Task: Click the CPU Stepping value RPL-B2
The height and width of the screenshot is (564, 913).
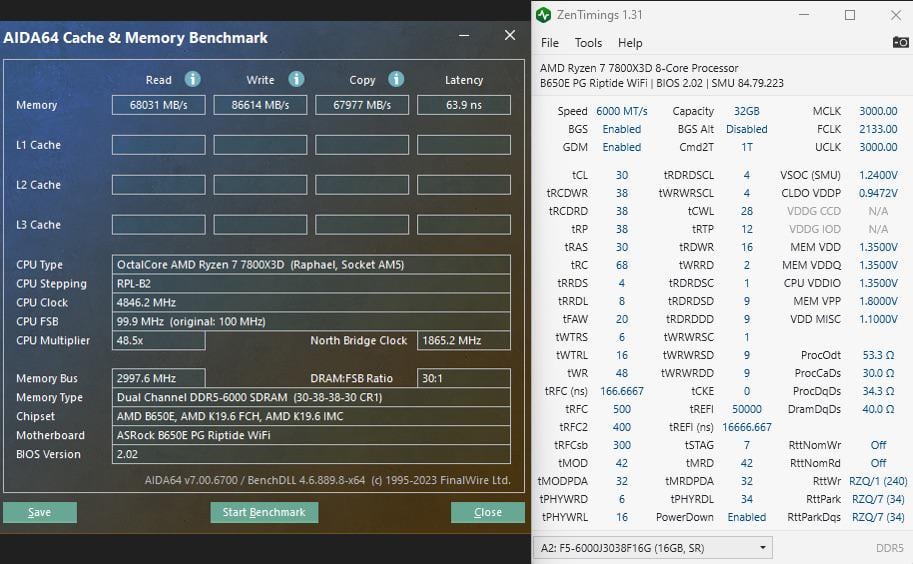Action: (312, 283)
